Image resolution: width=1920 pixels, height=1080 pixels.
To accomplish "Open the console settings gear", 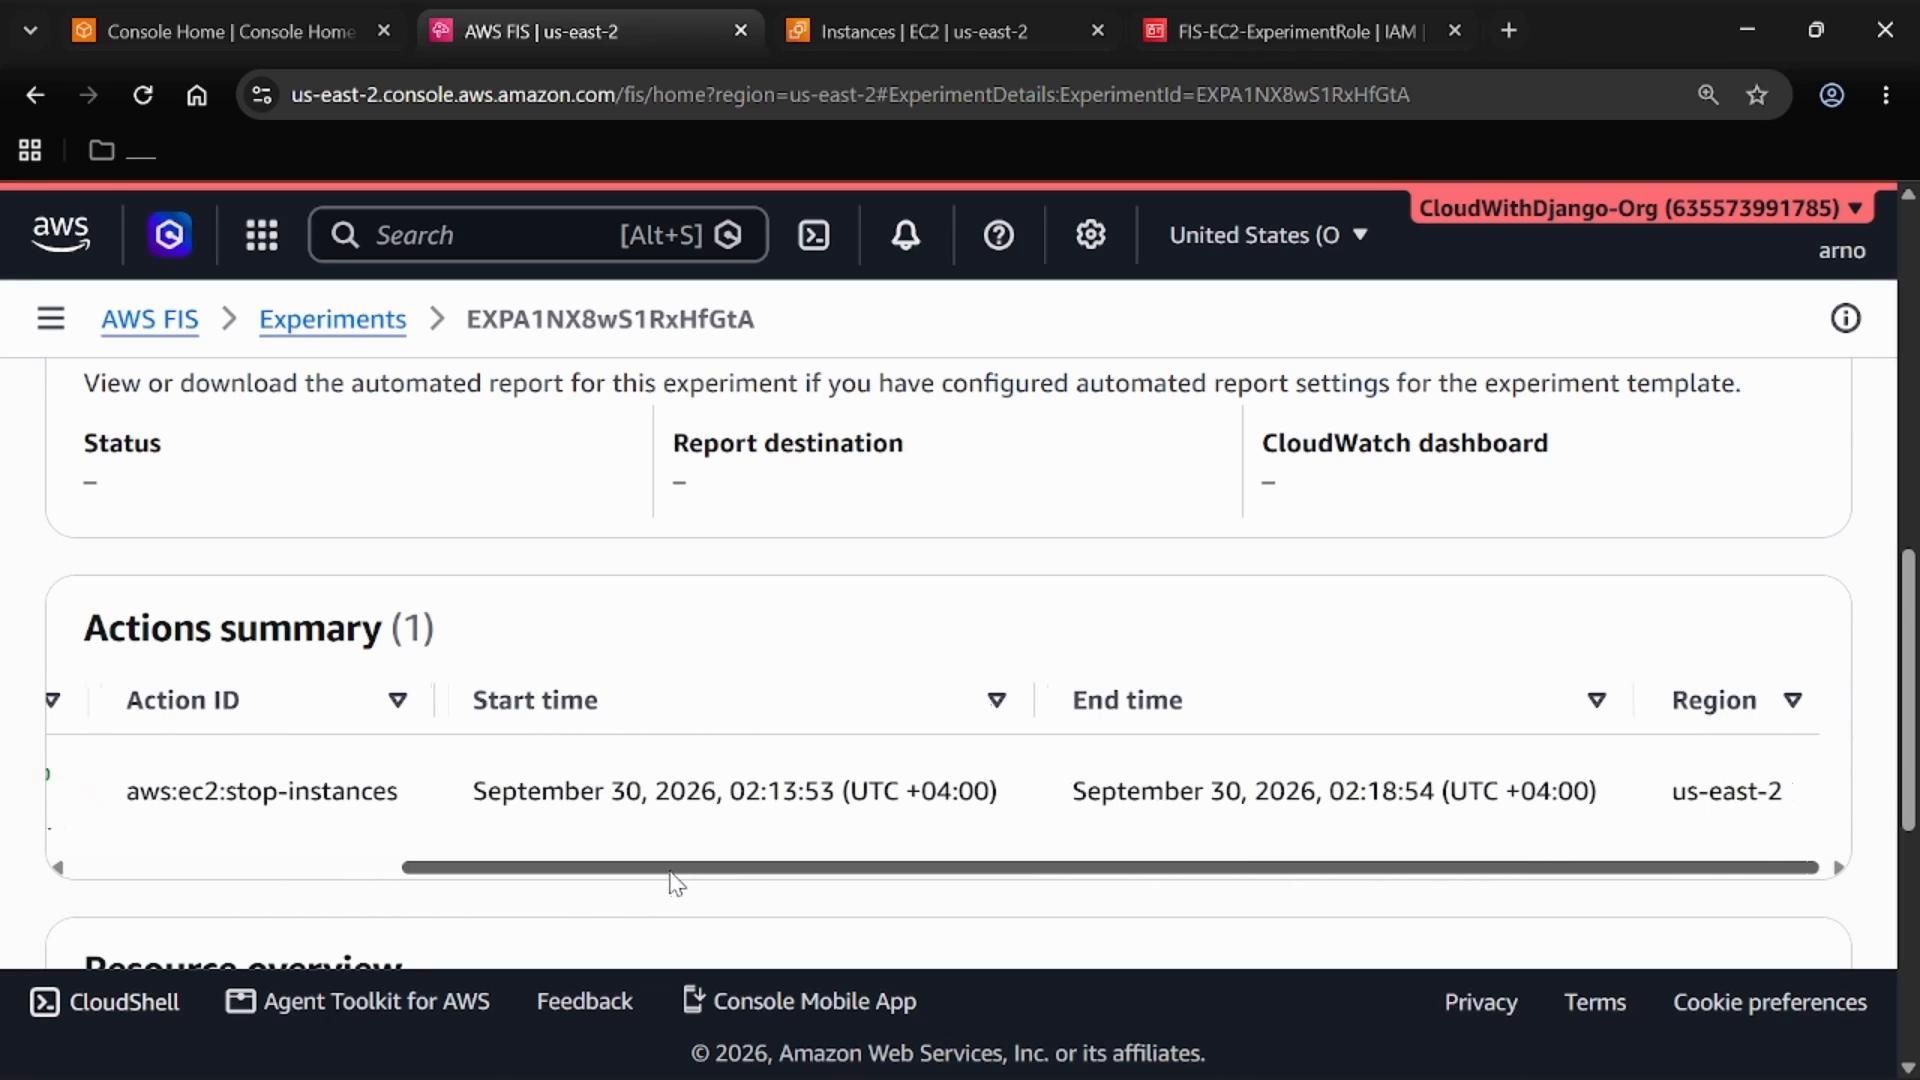I will click(1091, 235).
